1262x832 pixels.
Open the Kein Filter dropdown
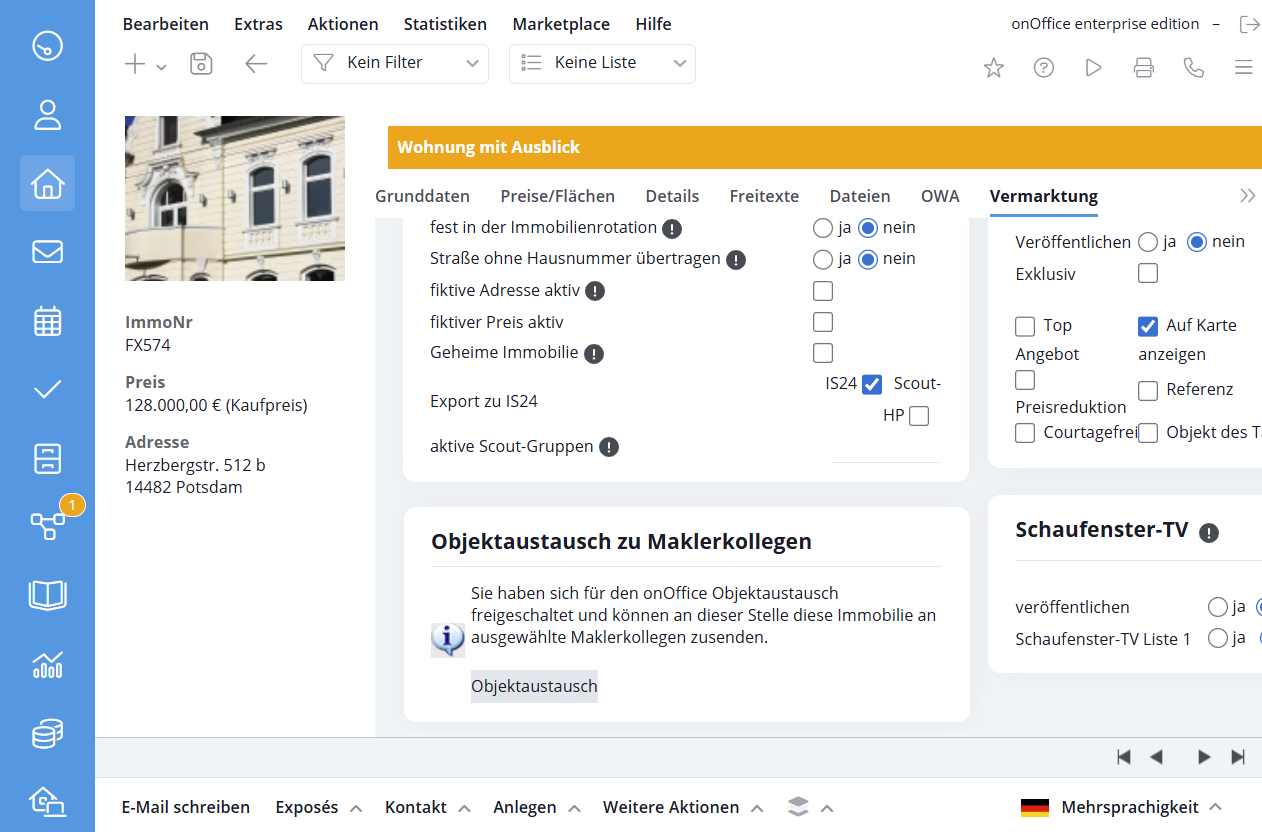[394, 63]
